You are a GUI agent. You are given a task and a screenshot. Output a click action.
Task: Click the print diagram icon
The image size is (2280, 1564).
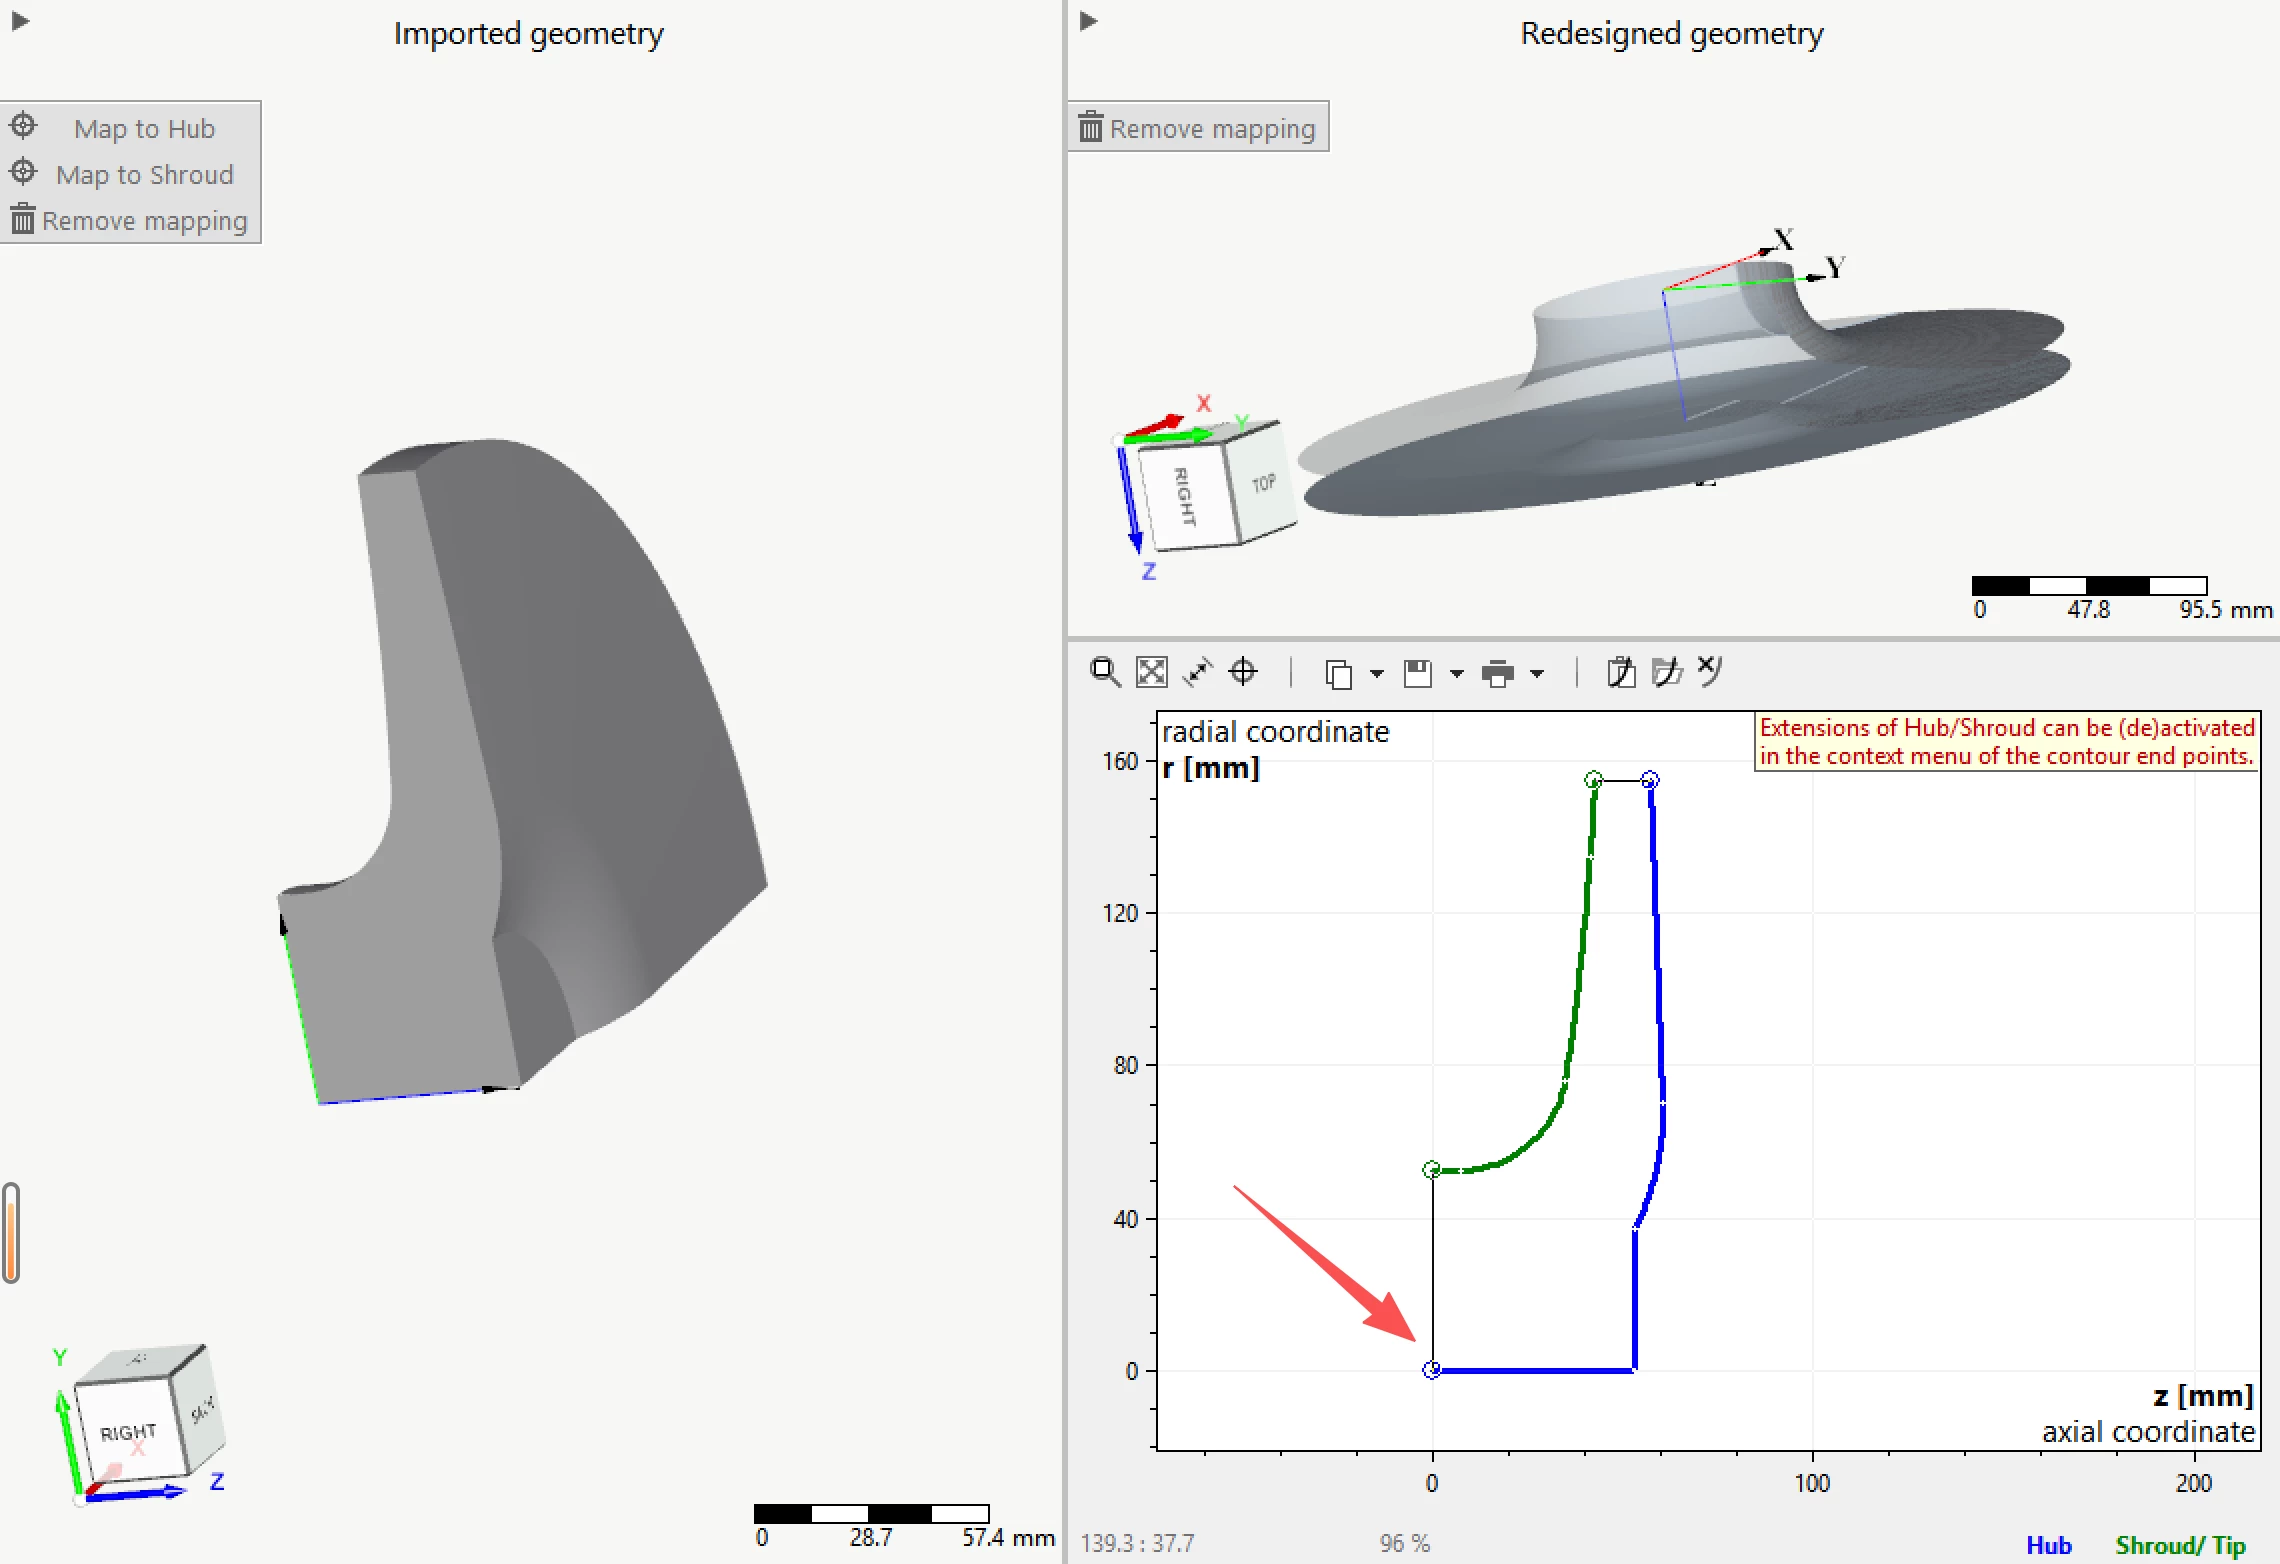(1497, 674)
